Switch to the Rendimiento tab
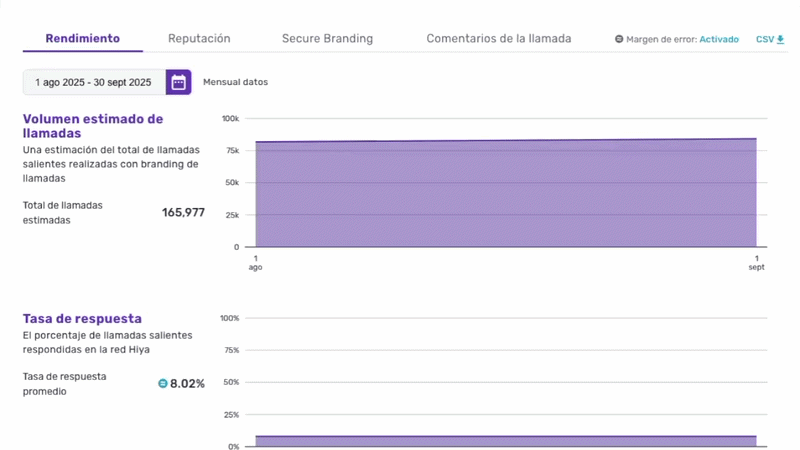Screen dimensions: 800x450 [83, 39]
